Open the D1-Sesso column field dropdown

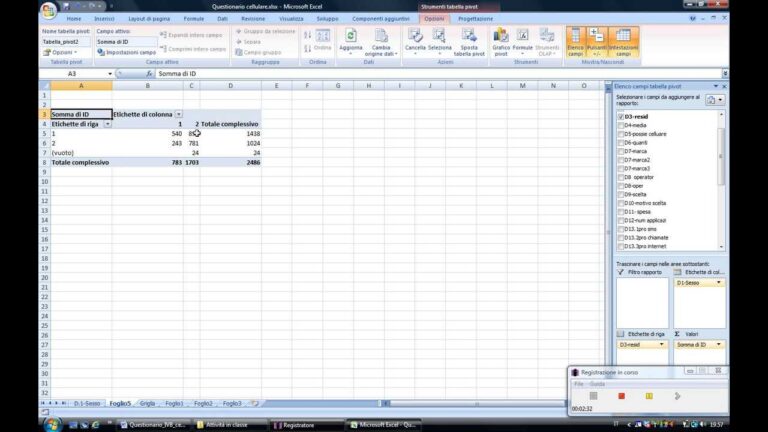[719, 283]
